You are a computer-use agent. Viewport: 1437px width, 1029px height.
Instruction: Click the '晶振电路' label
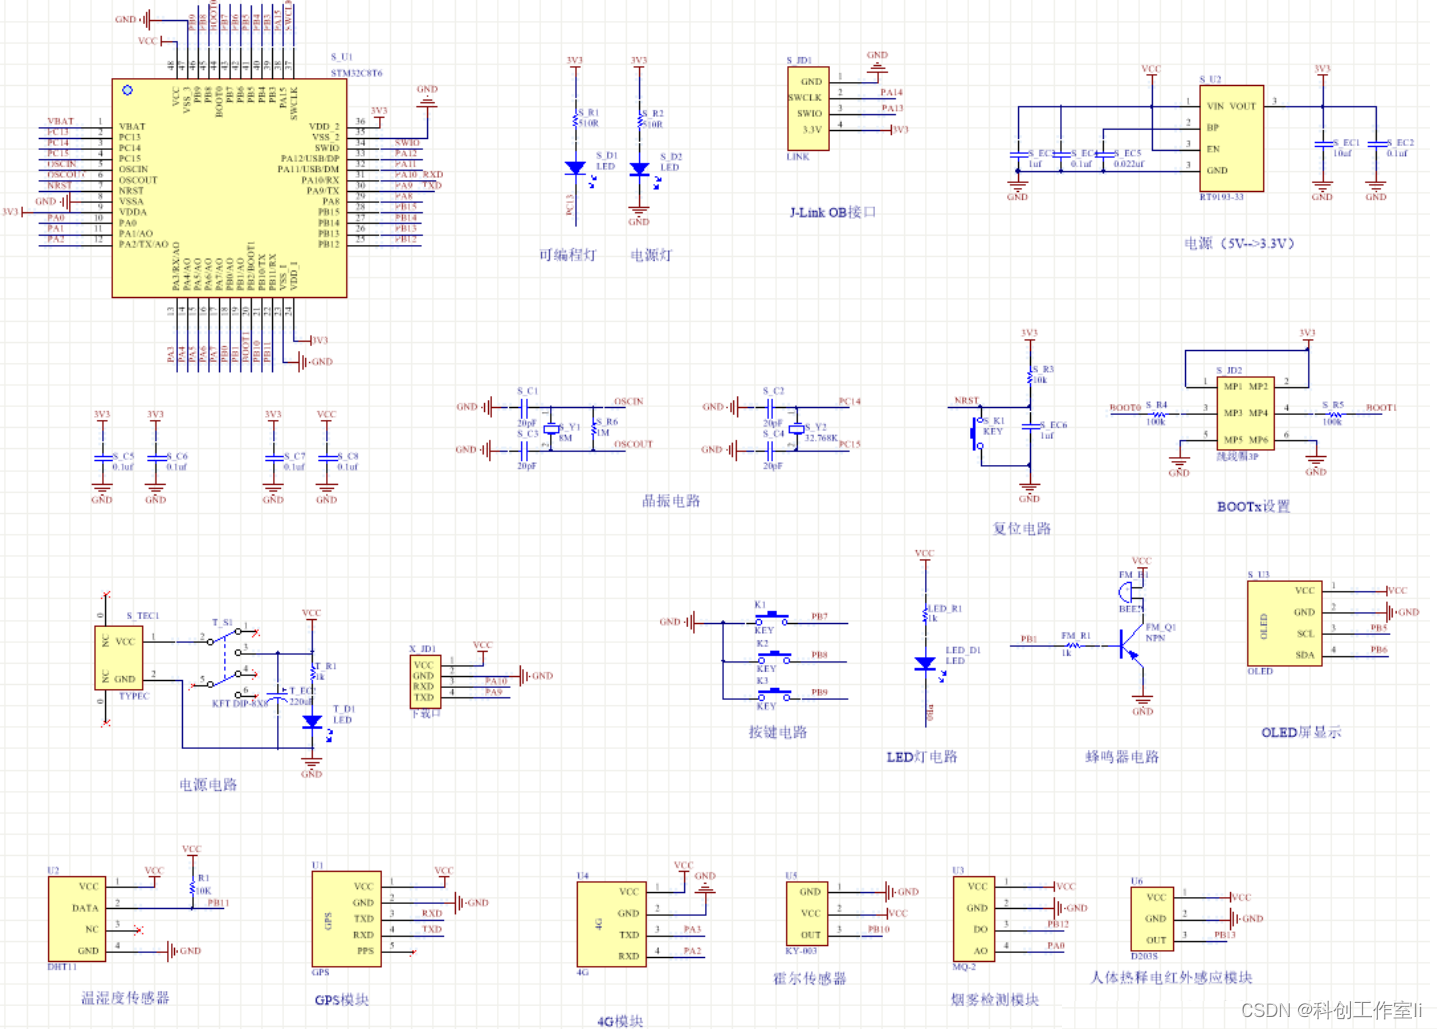(x=671, y=501)
